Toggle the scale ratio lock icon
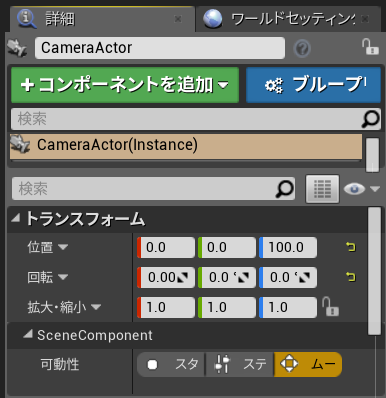This screenshot has height=398, width=386. click(x=330, y=307)
